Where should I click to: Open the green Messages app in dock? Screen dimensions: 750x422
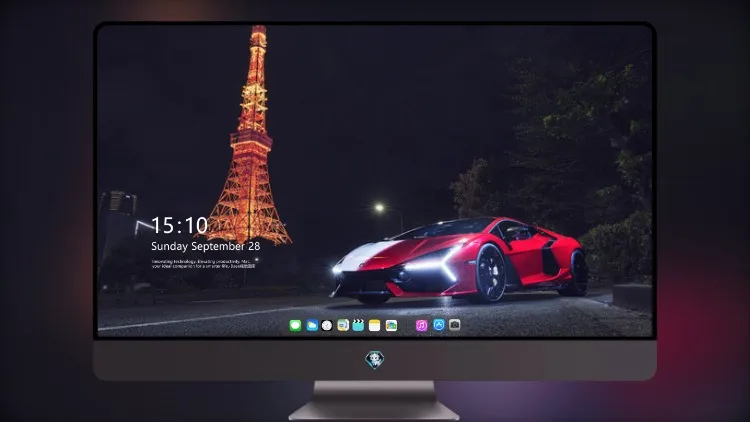pyautogui.click(x=295, y=326)
